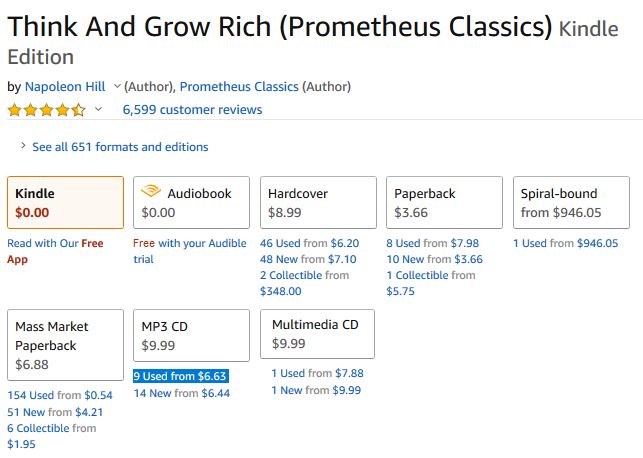Pick the Mass Market Paperback format
The height and width of the screenshot is (458, 643).
click(x=65, y=345)
